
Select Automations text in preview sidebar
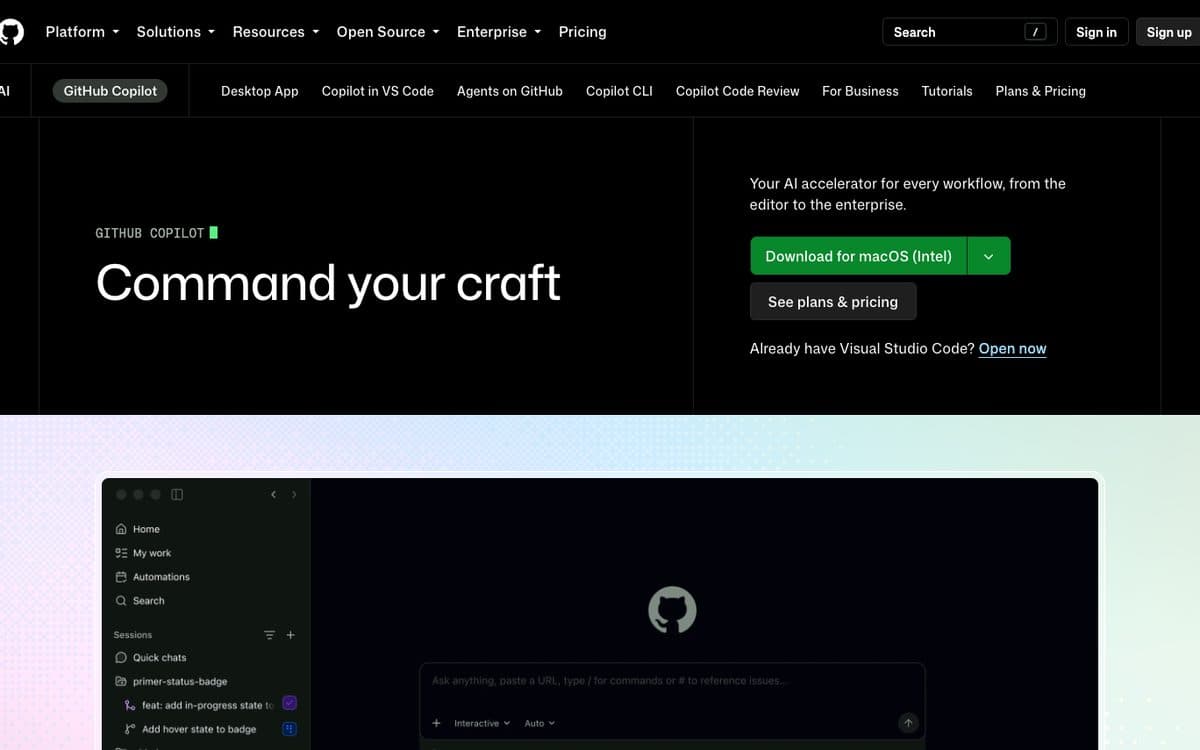(x=161, y=577)
